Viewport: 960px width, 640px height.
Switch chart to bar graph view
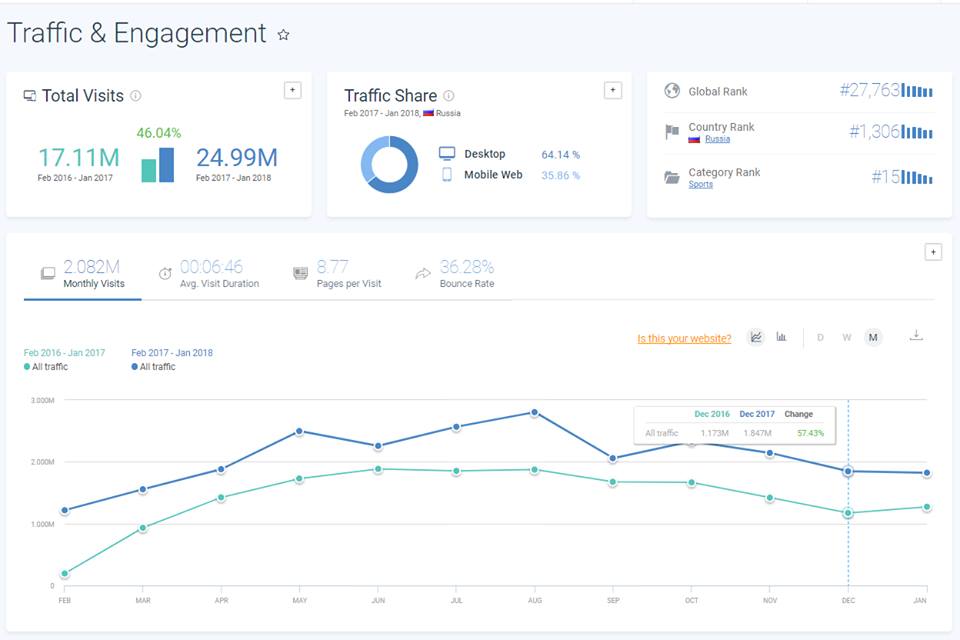781,337
